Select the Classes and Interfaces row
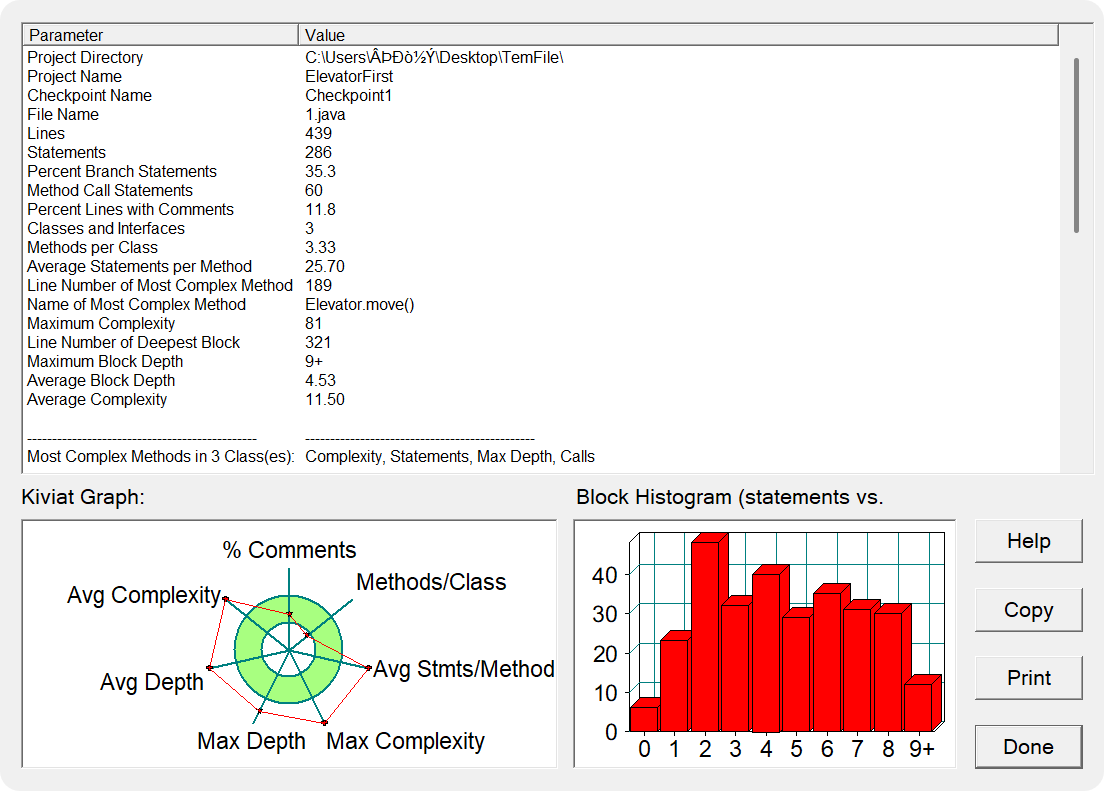1104x791 pixels. (541, 228)
